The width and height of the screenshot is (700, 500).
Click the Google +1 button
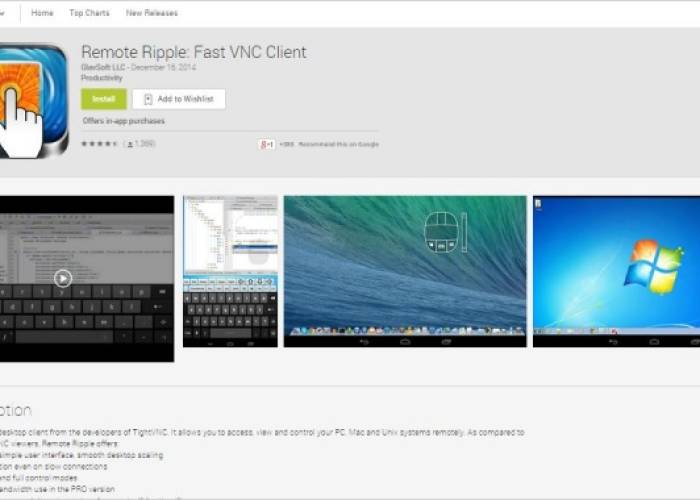pyautogui.click(x=267, y=144)
